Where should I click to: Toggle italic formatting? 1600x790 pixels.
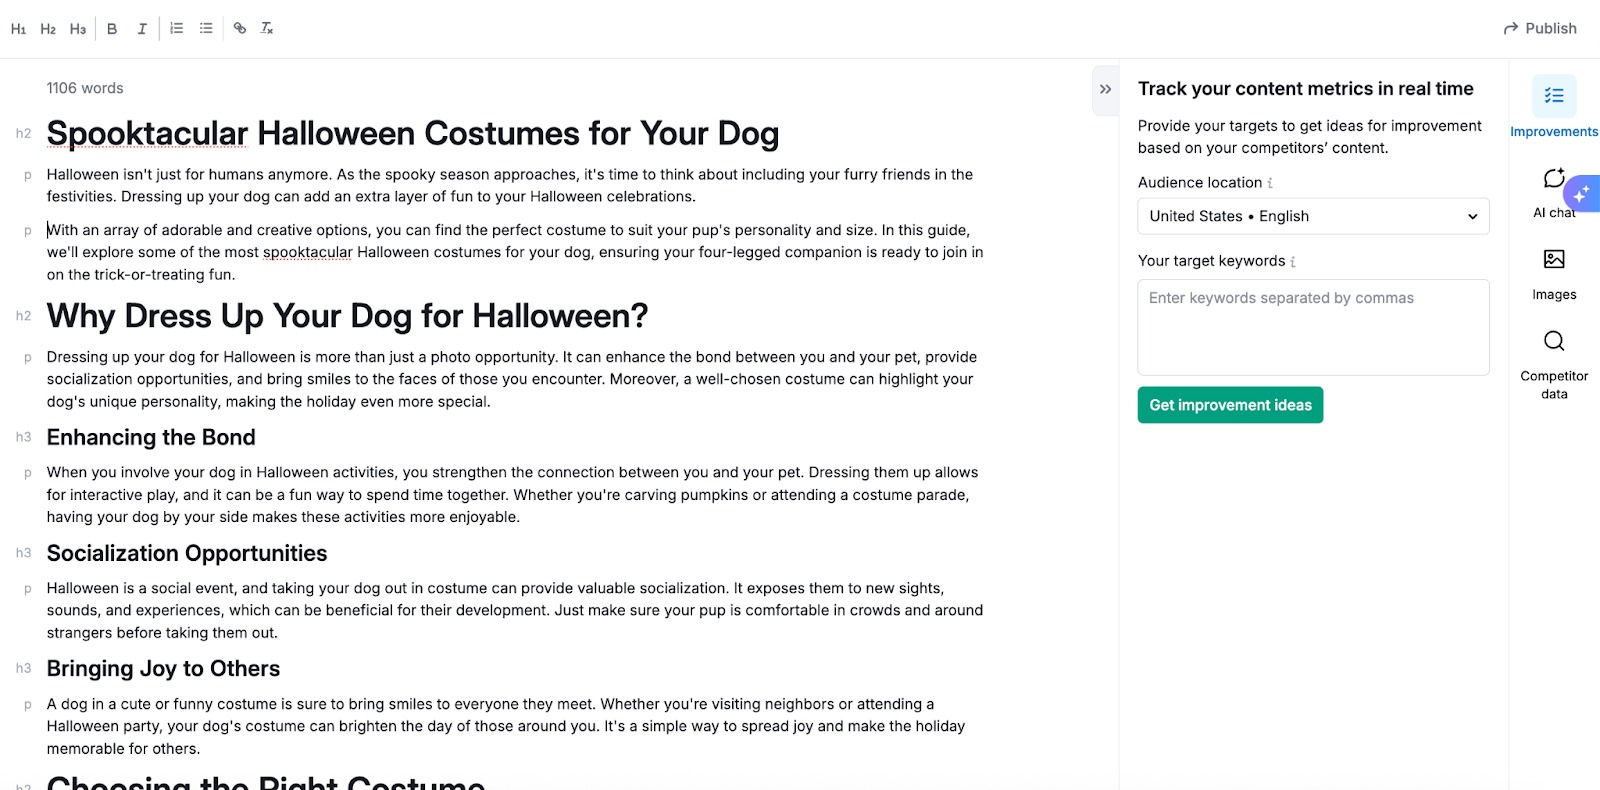(142, 29)
